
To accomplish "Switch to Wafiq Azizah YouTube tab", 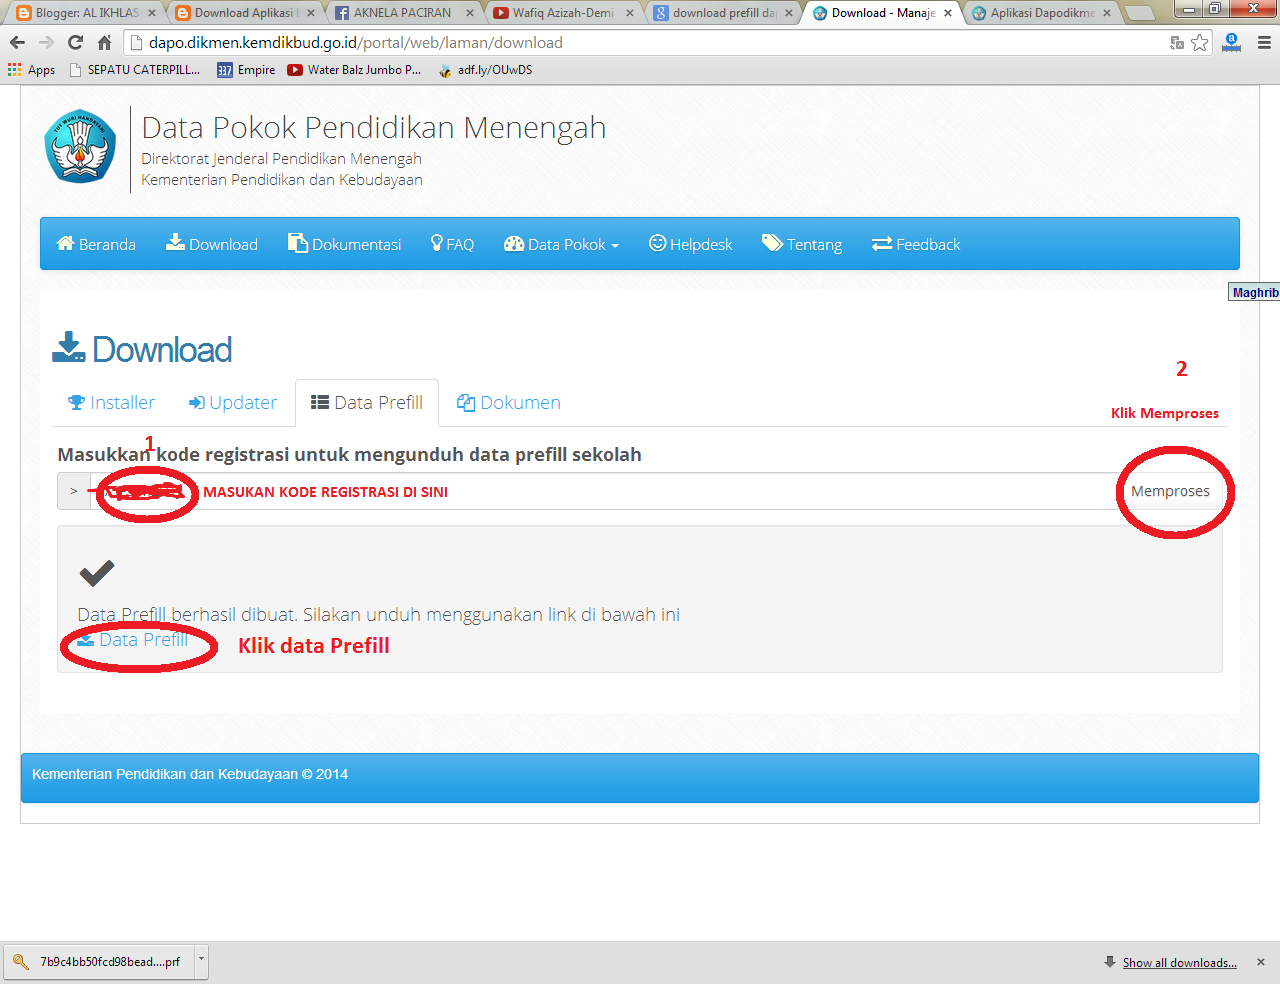I will click(564, 13).
